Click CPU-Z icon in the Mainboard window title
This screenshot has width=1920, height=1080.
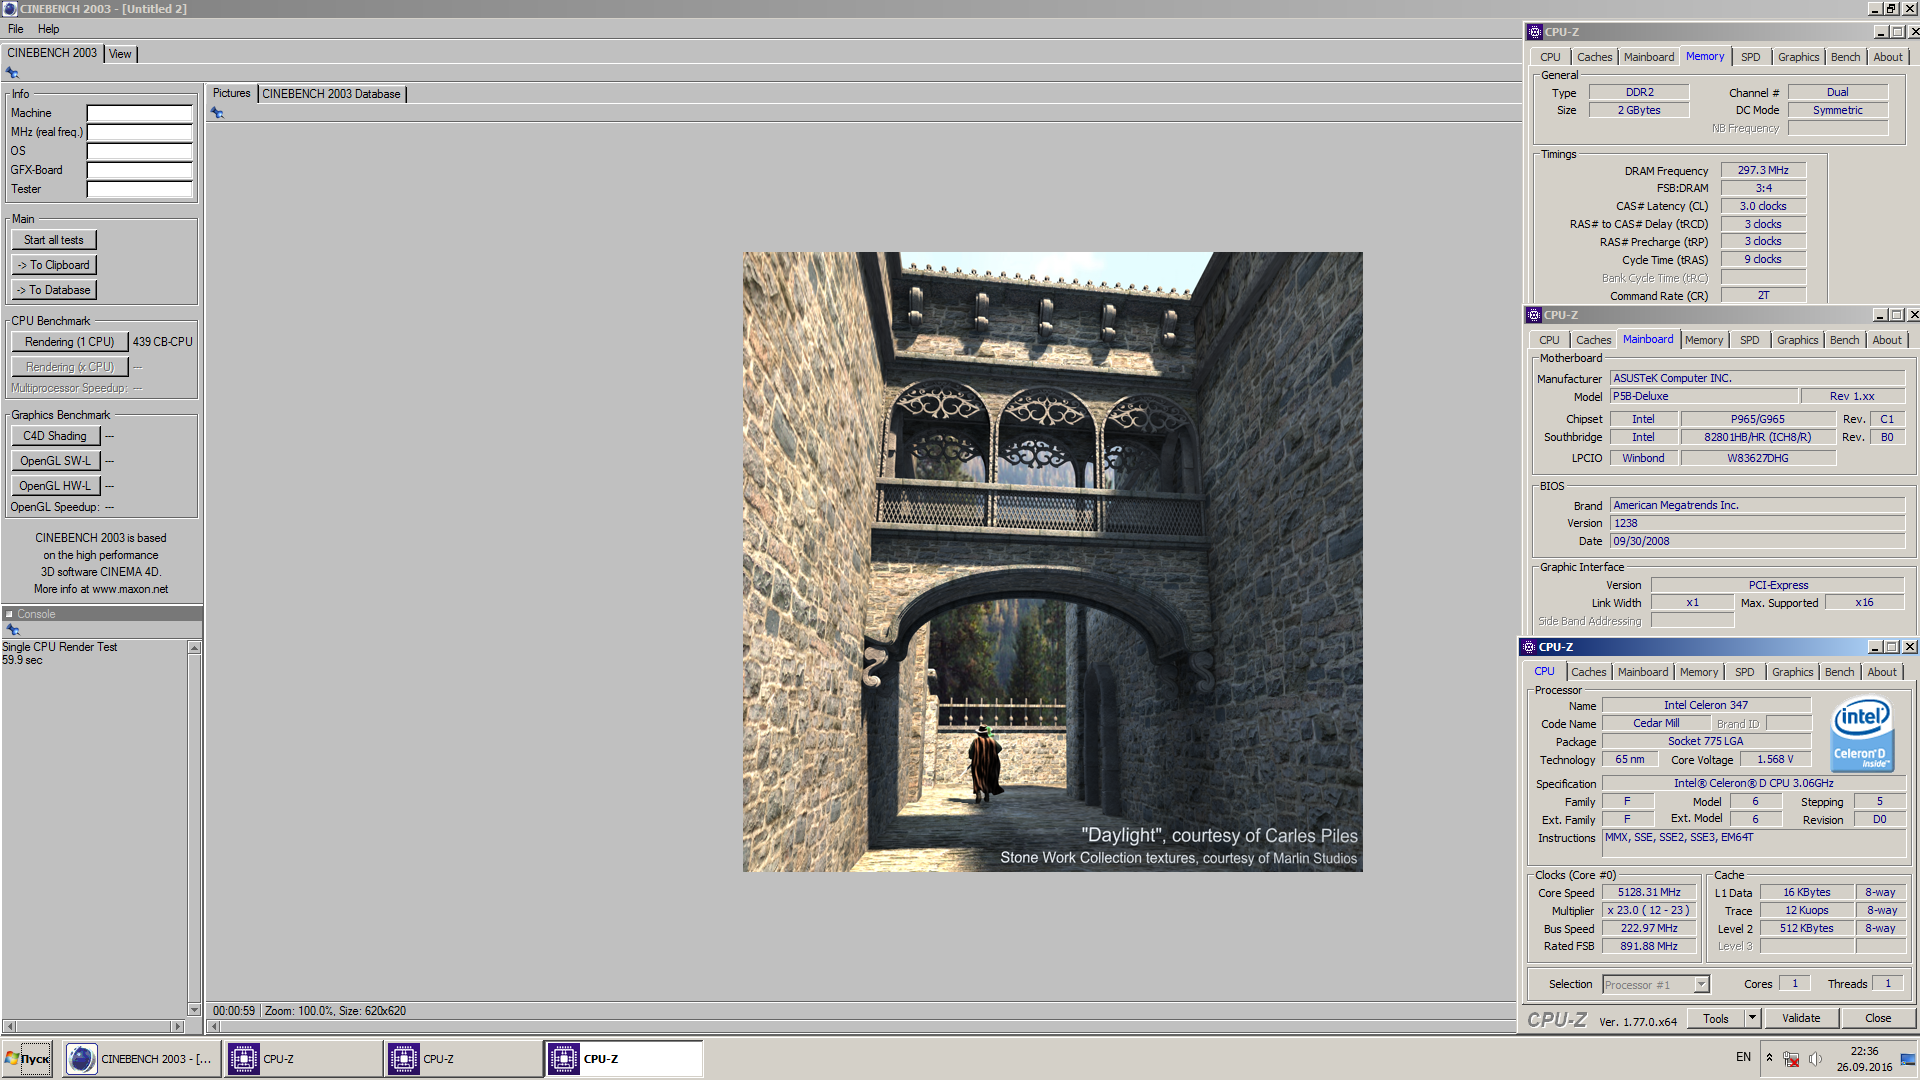(x=1534, y=315)
